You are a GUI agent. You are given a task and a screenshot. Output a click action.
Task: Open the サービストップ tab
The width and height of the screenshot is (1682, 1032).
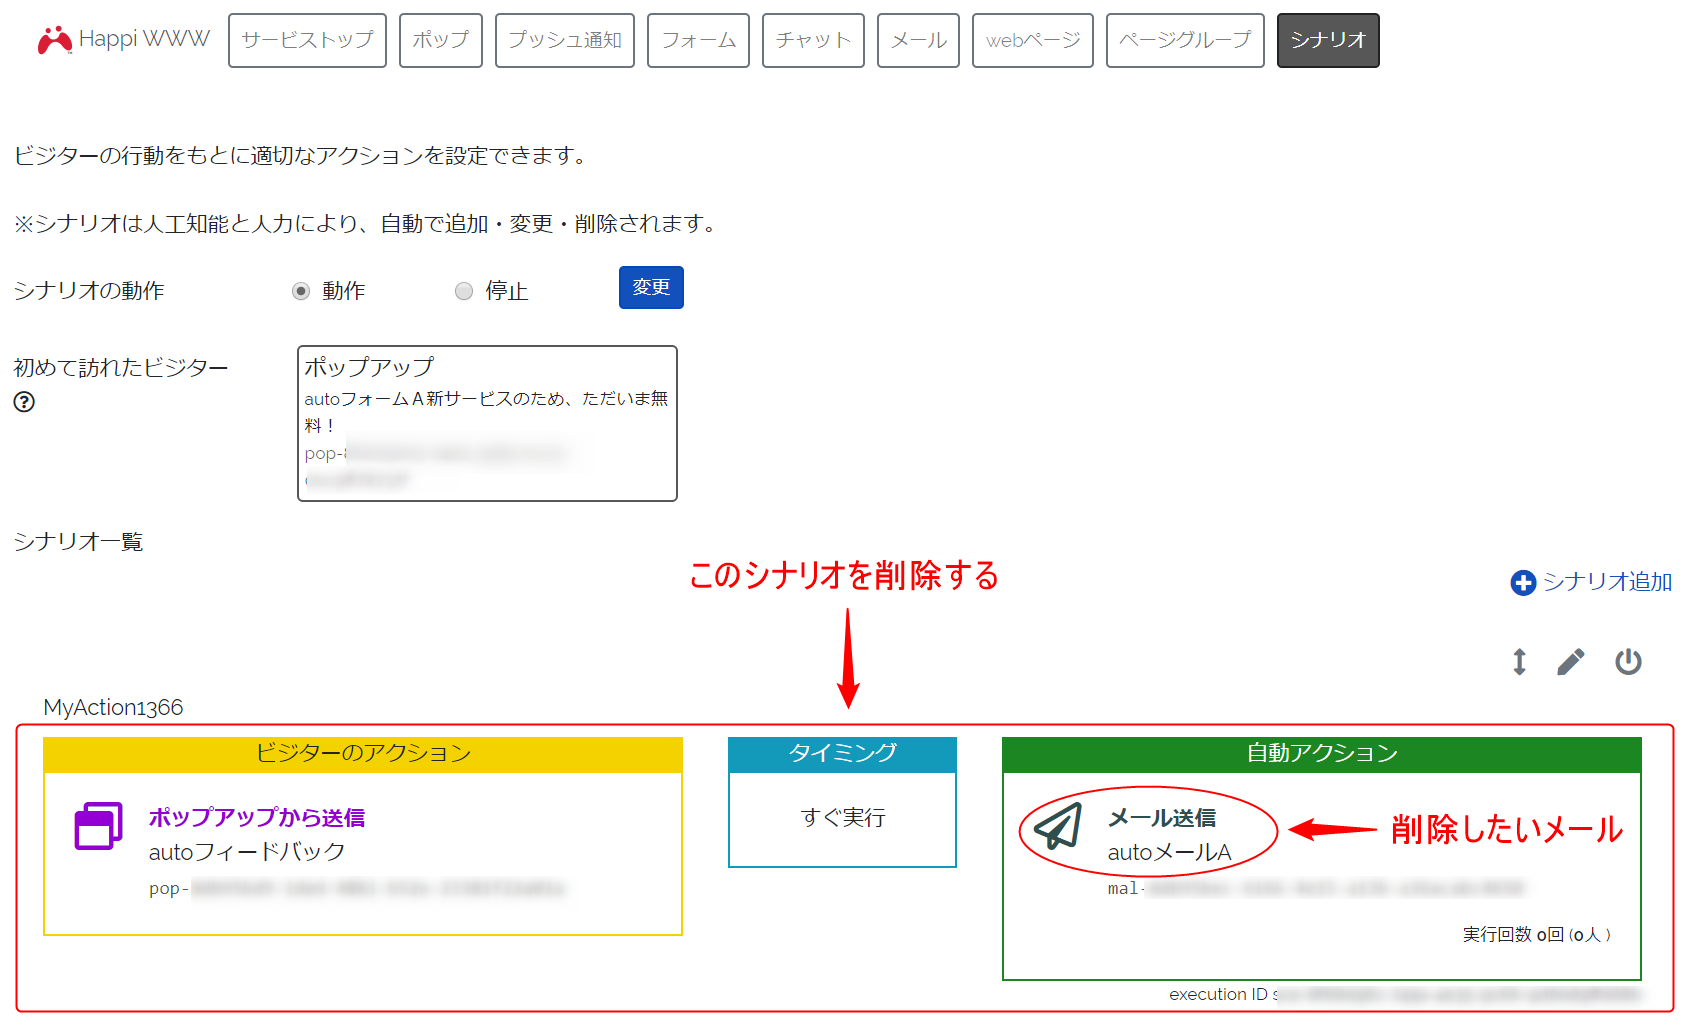[x=307, y=40]
